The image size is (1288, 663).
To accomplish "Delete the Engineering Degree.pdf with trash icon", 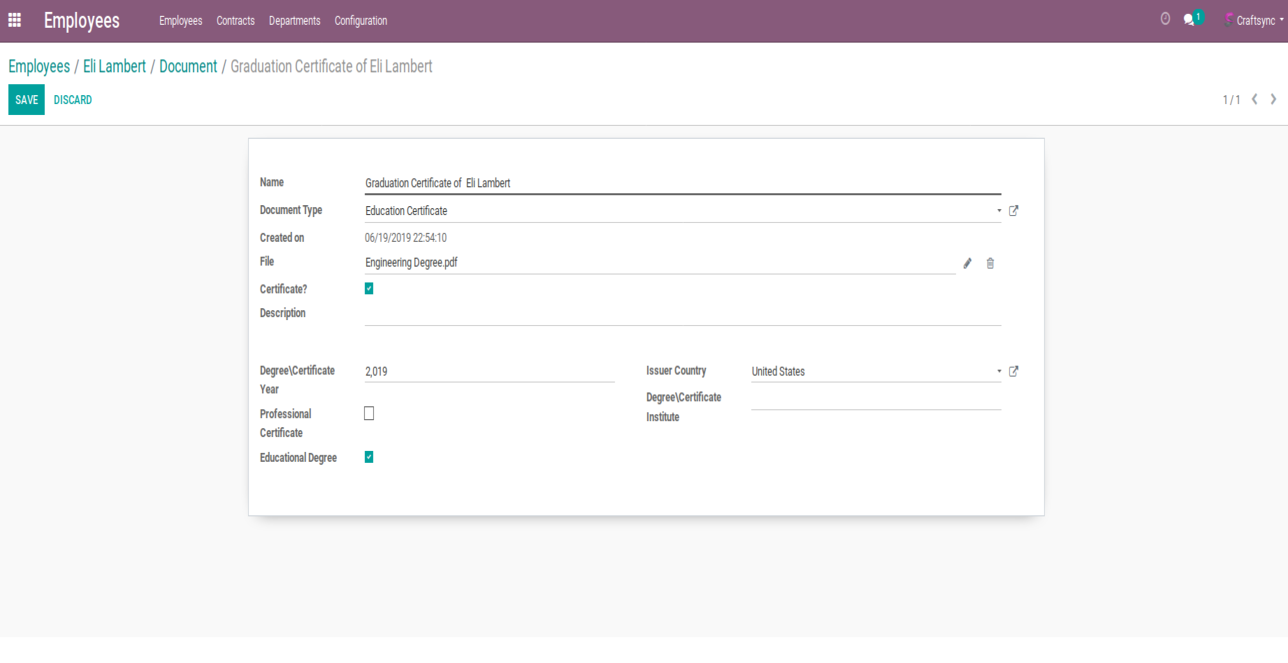I will (990, 264).
